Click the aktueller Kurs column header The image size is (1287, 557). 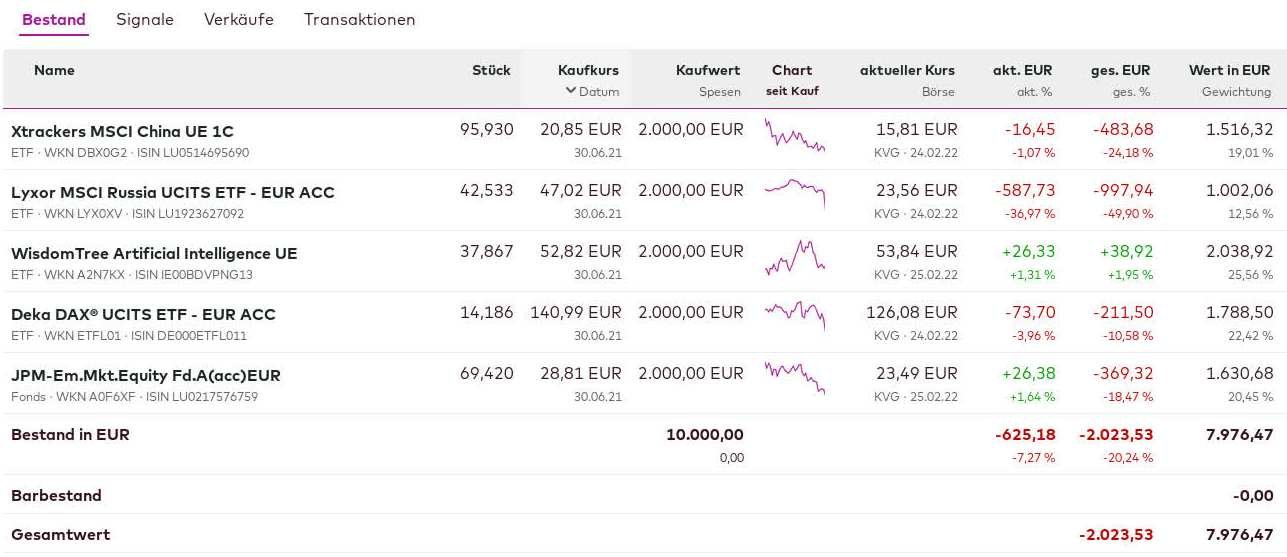pos(907,70)
